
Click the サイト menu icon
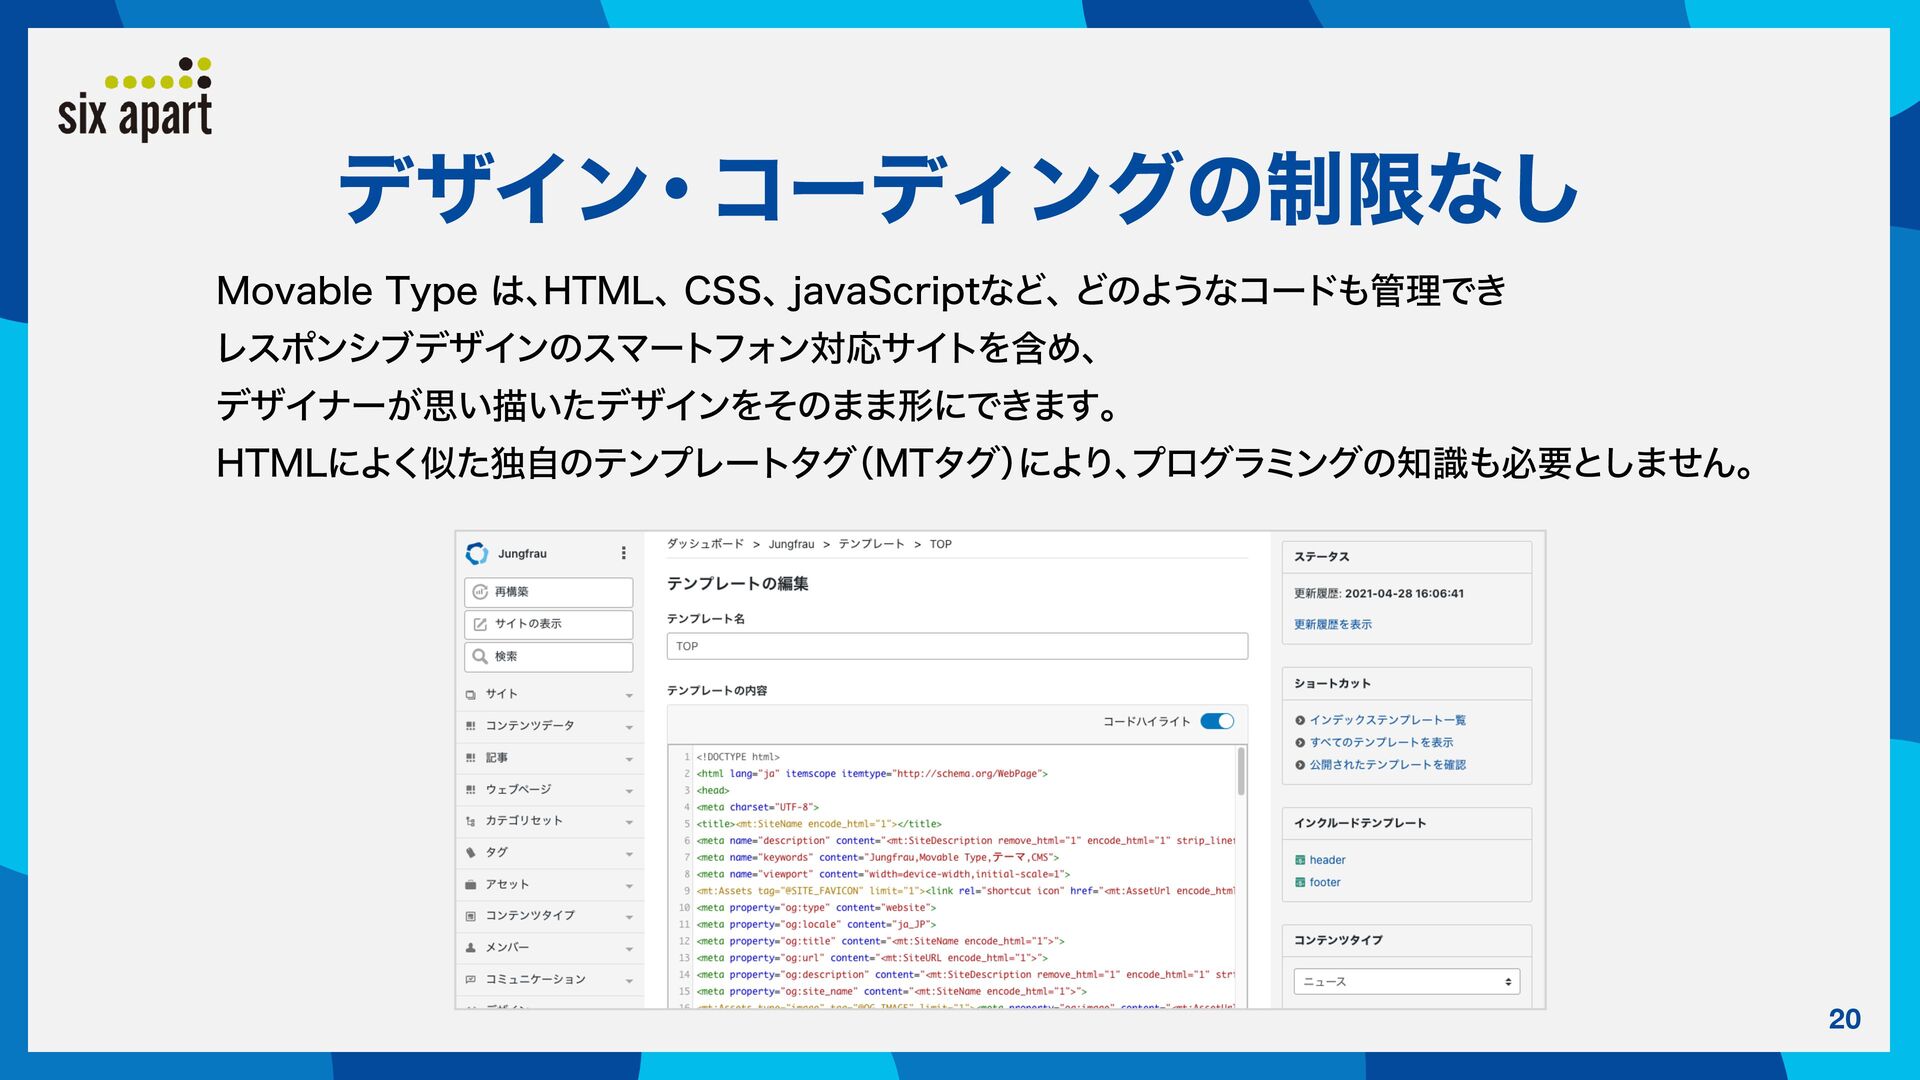[470, 694]
